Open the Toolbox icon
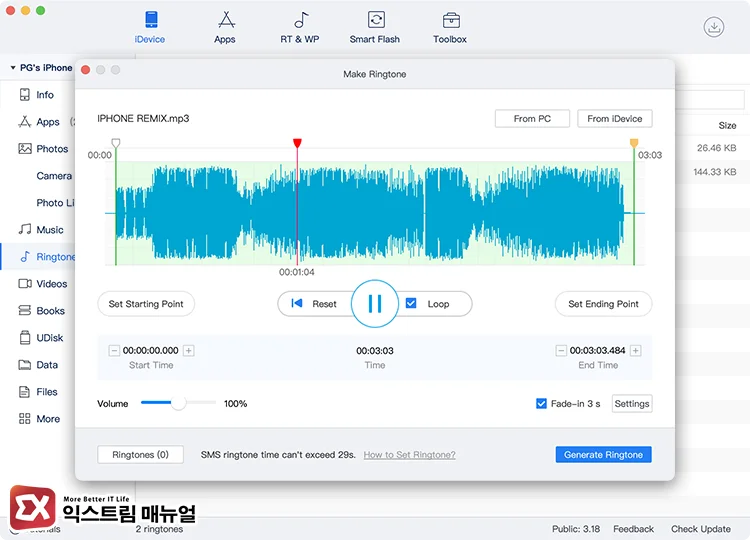This screenshot has width=750, height=540. [450, 20]
